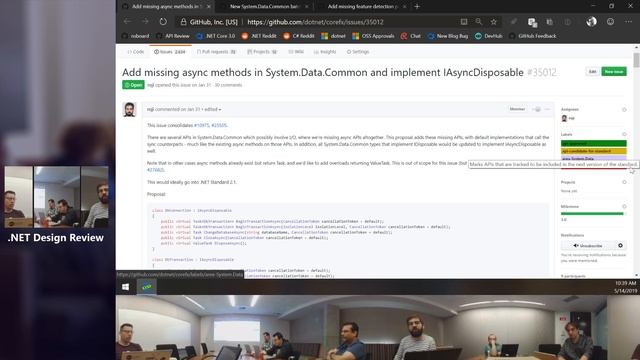Click the zoom magnifier icon in address bar
This screenshot has height=360, width=640.
(x=478, y=22)
